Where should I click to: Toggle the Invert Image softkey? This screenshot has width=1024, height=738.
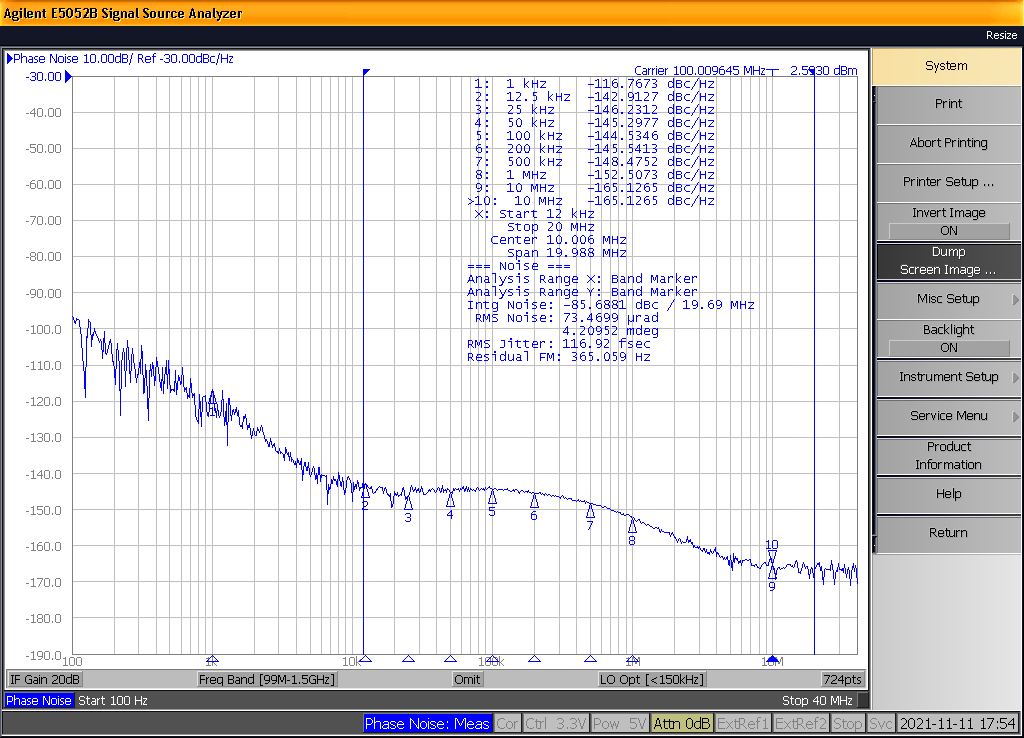(x=948, y=222)
